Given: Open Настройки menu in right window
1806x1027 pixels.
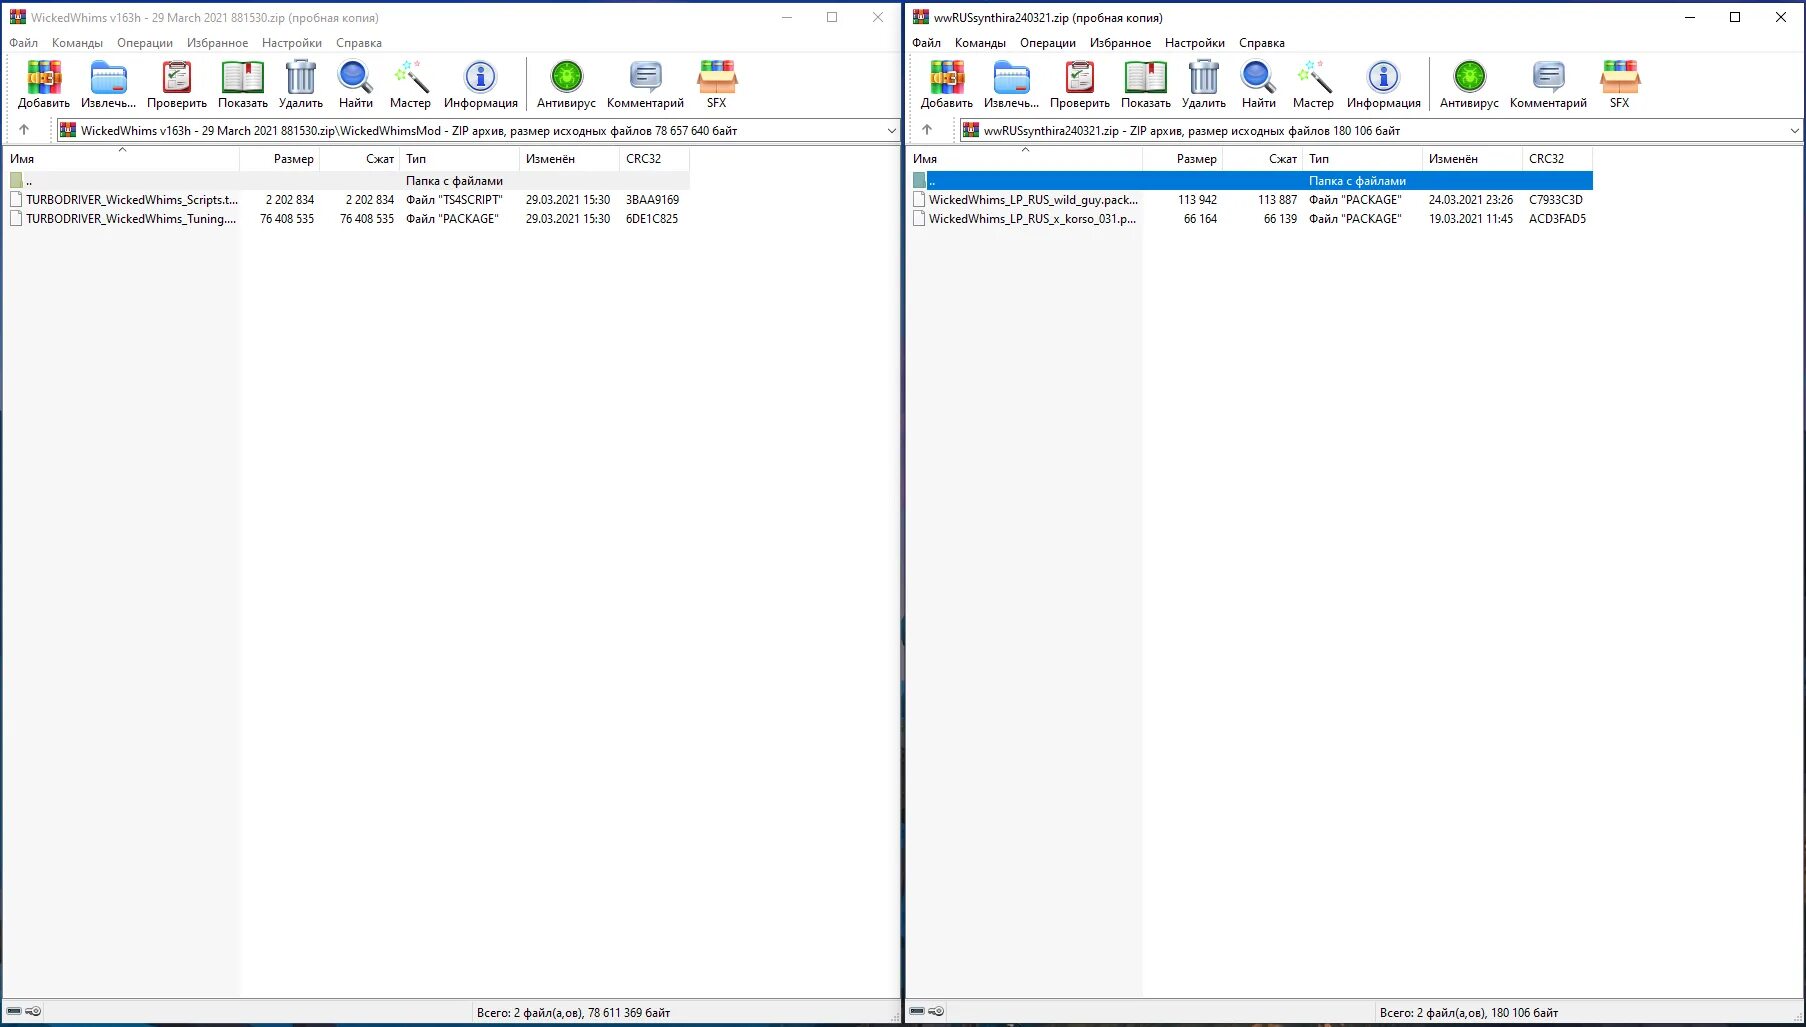Looking at the screenshot, I should click(x=1195, y=43).
